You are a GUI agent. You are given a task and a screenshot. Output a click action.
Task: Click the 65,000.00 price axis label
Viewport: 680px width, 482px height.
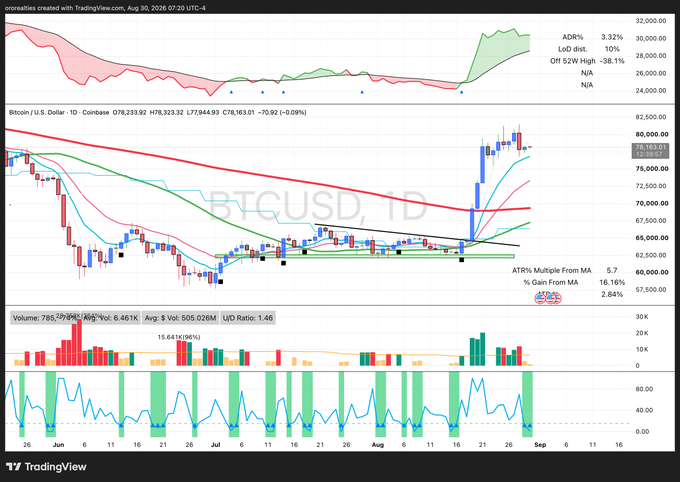[x=651, y=238]
